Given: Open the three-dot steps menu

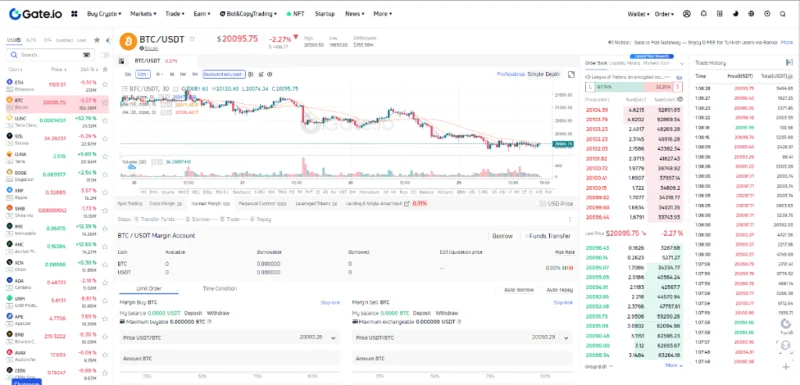Looking at the screenshot, I should tap(570, 219).
